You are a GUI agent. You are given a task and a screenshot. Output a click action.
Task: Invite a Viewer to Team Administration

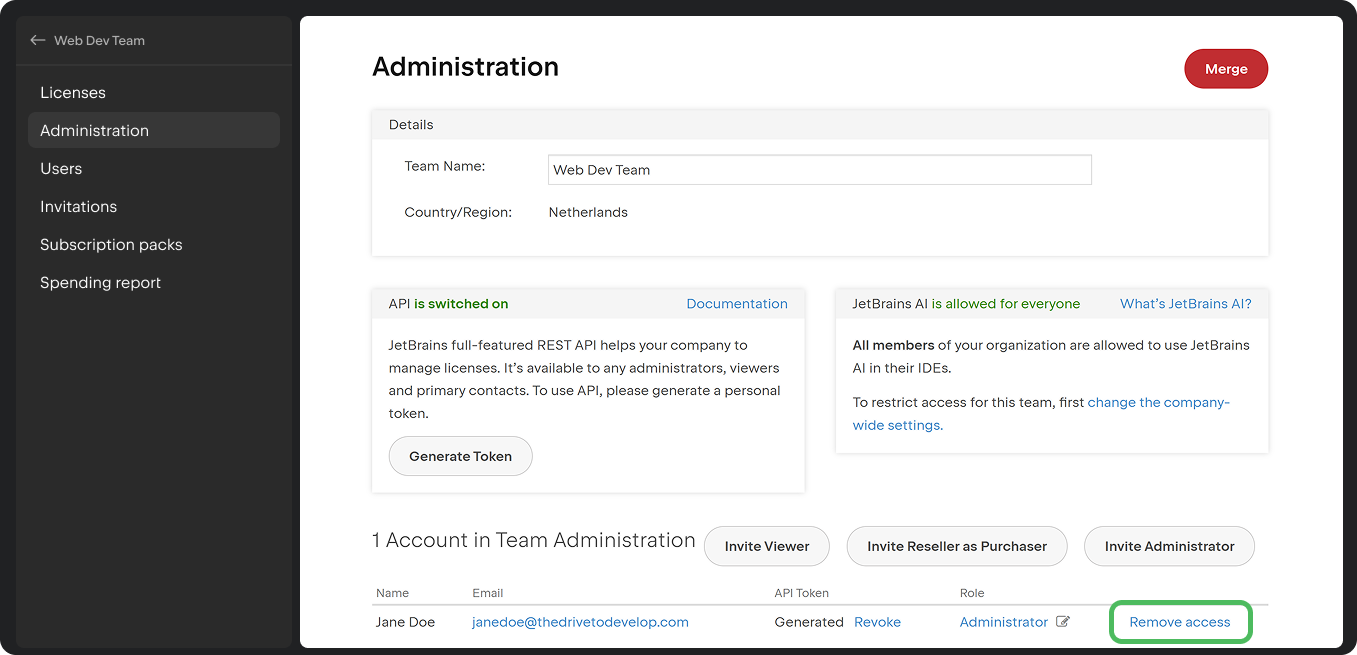[766, 546]
